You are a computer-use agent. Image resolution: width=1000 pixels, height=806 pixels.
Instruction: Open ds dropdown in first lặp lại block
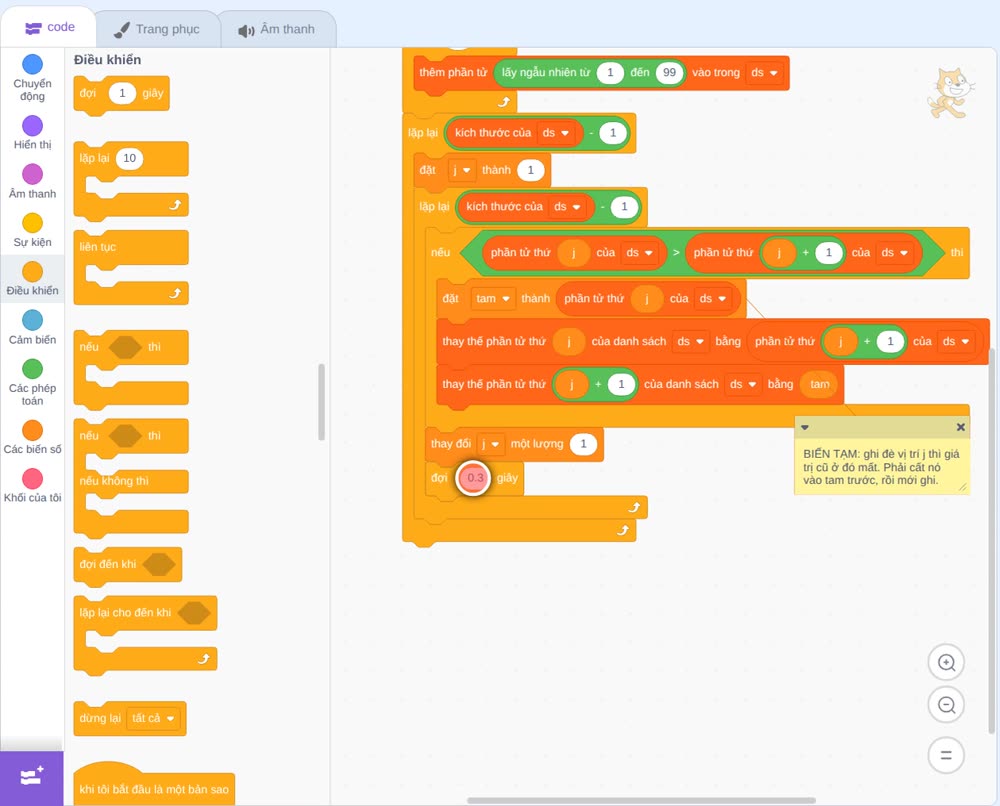tap(555, 133)
